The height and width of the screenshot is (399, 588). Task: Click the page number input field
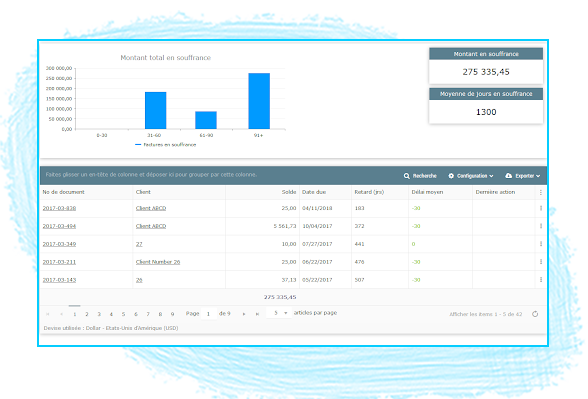209,314
